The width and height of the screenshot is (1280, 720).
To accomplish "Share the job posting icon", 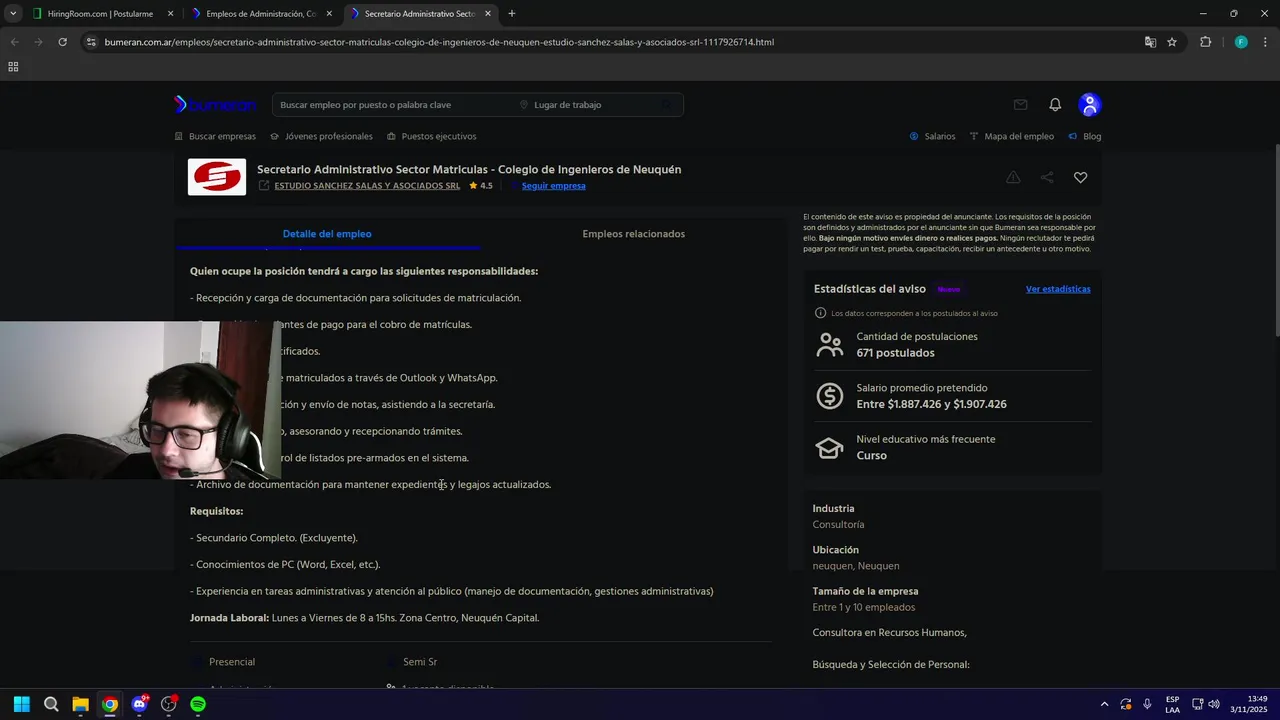I will coord(1047,177).
